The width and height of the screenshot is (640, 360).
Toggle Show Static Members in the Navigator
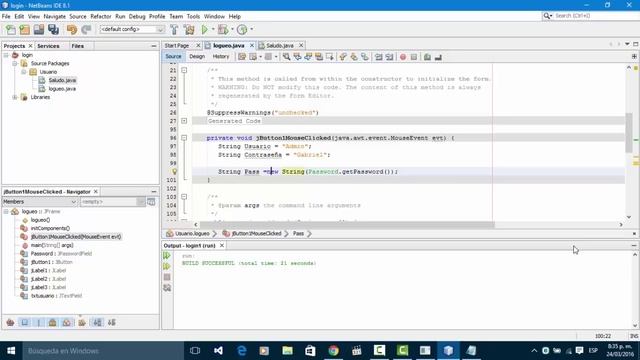[x=39, y=322]
